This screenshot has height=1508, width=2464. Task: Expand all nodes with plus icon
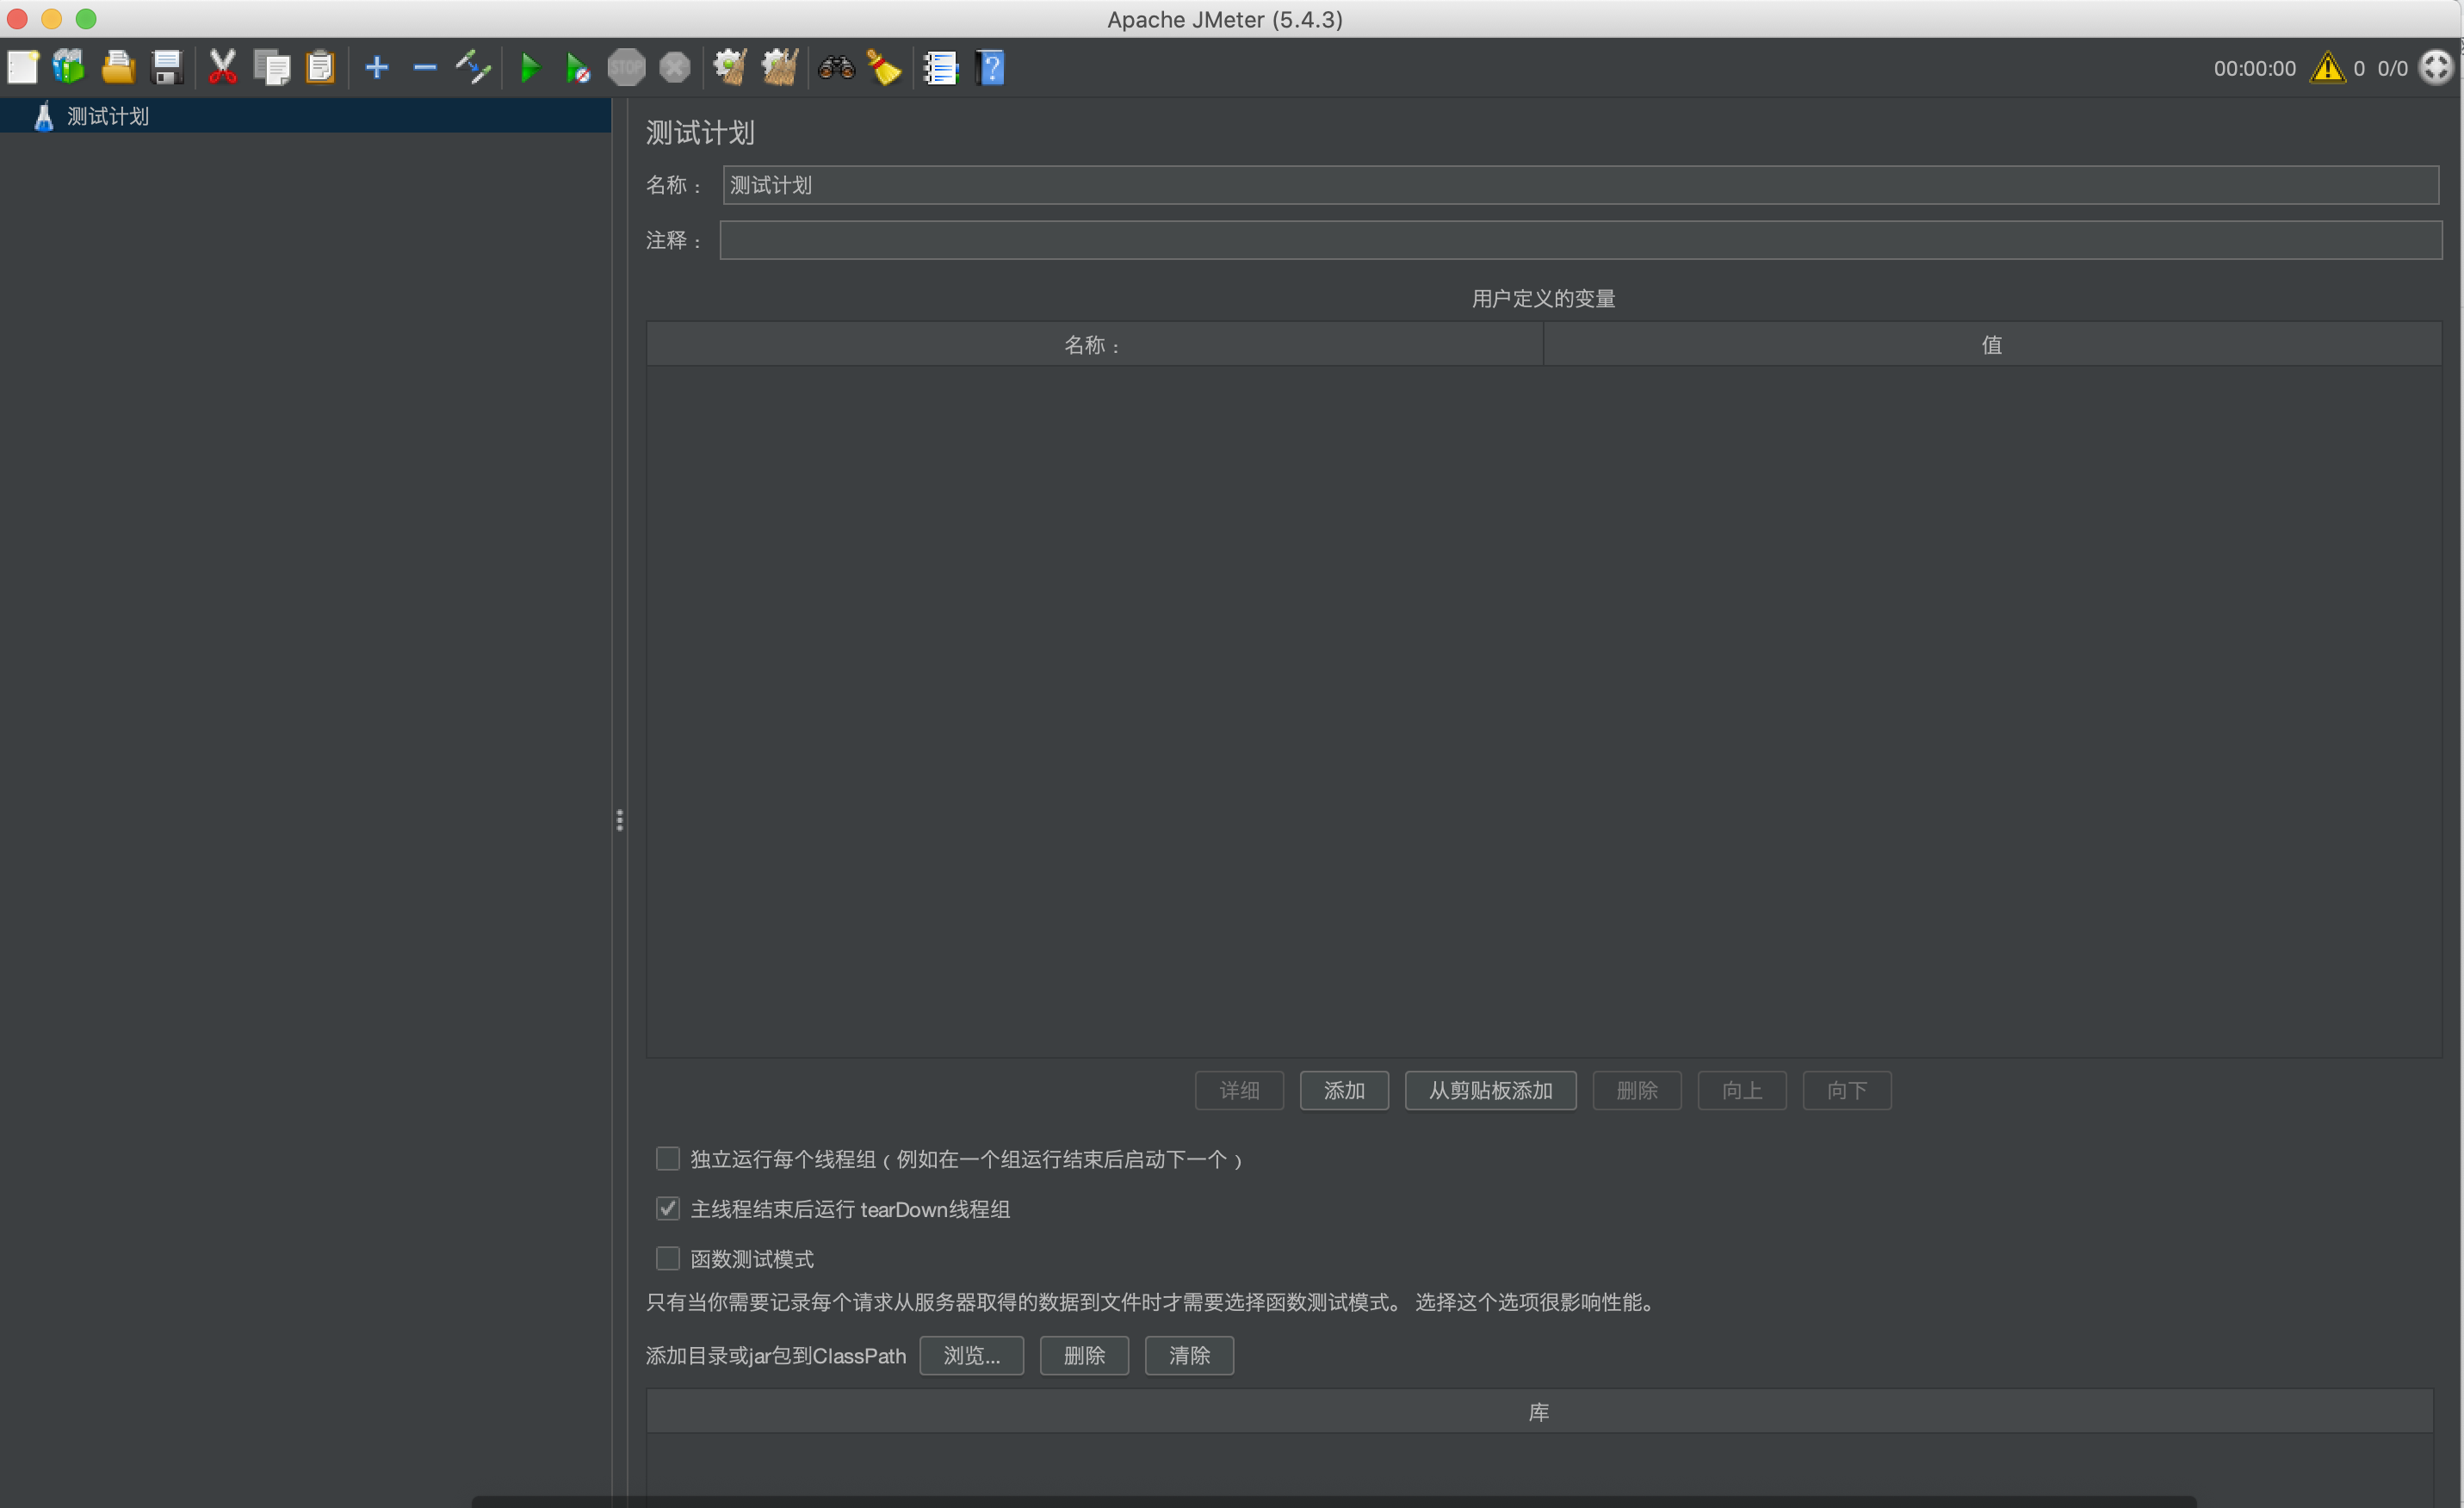(x=377, y=68)
